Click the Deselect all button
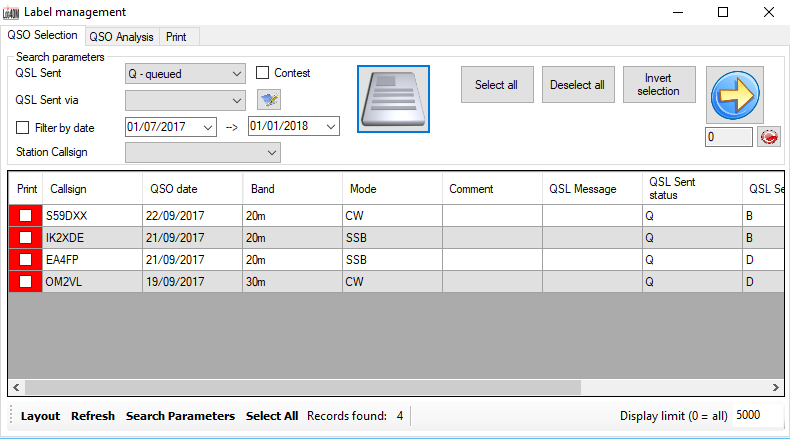This screenshot has height=439, width=790. [578, 85]
